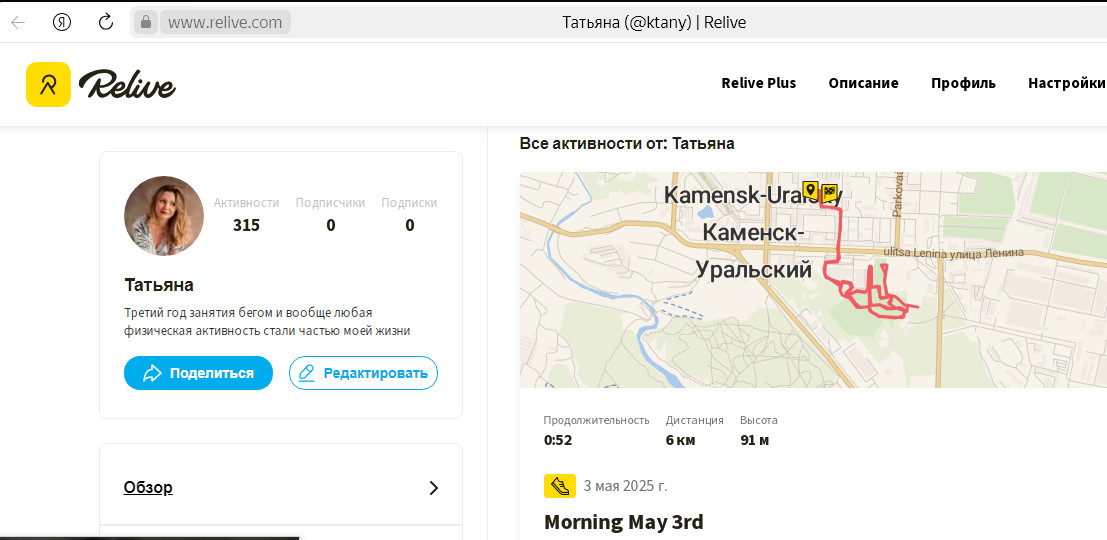The height and width of the screenshot is (540, 1107).
Task: Click the Дистанция value 6 км
Action: (x=681, y=440)
